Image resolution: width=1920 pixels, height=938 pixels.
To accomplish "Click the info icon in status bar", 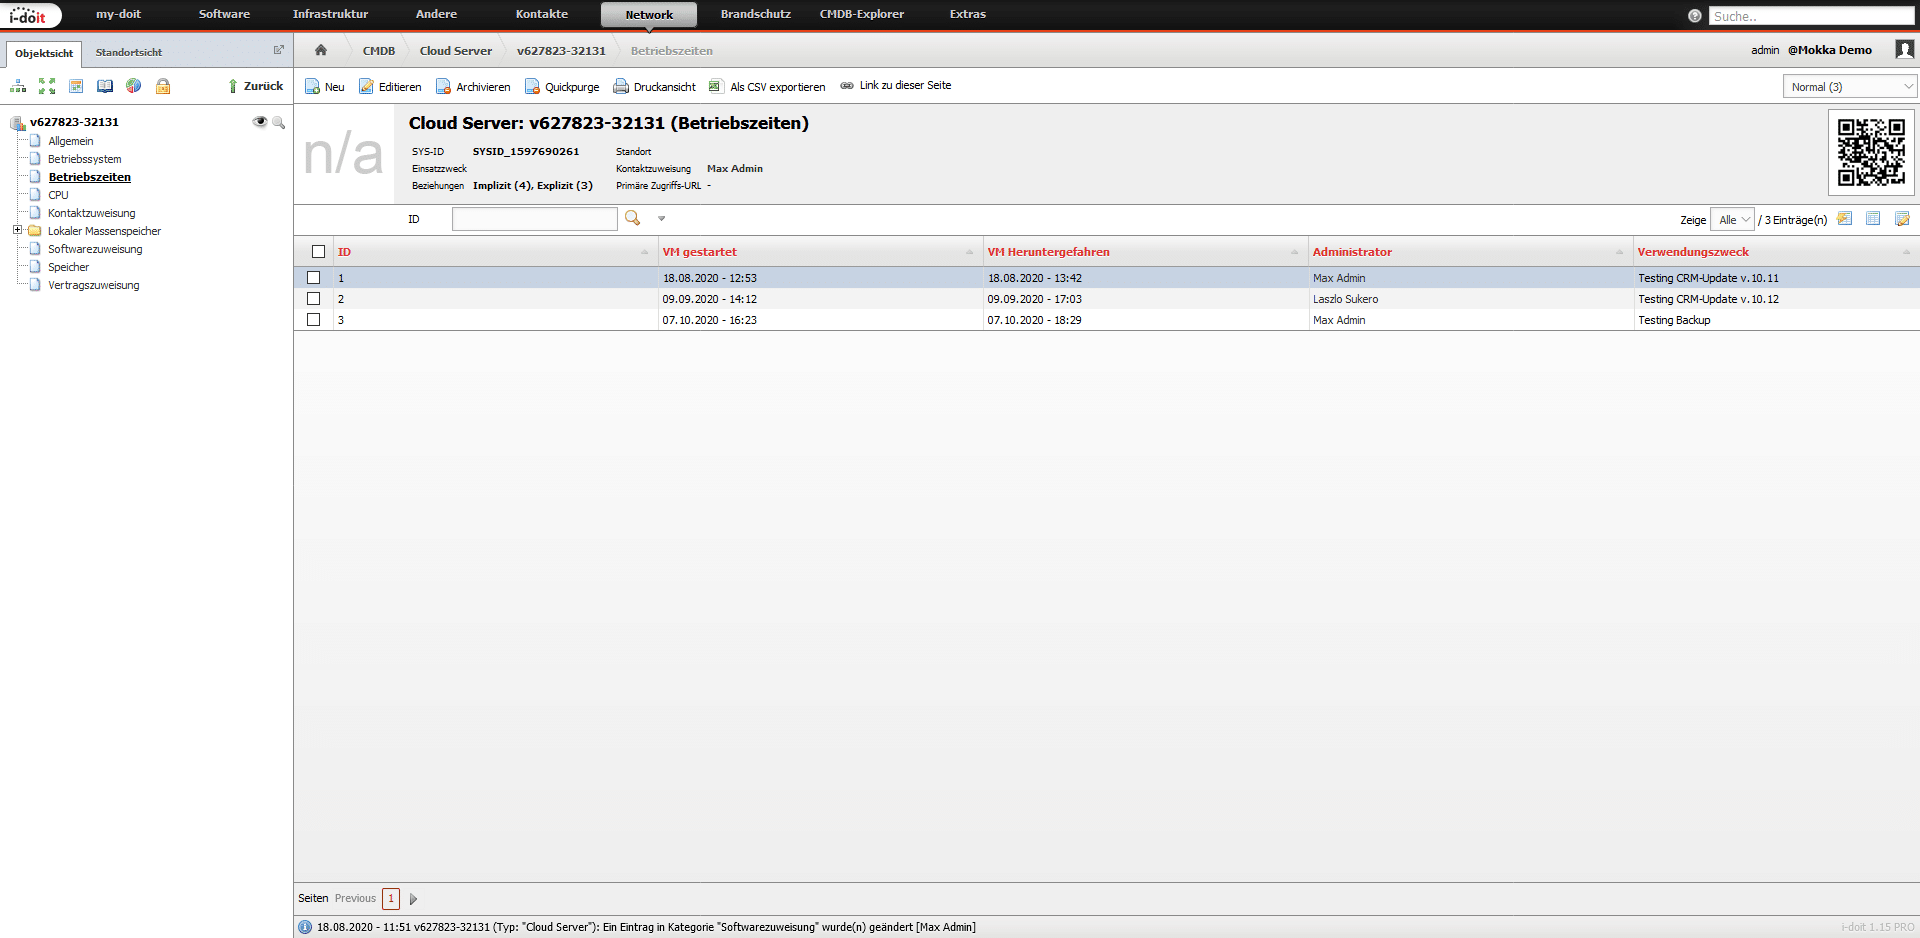I will coord(305,927).
